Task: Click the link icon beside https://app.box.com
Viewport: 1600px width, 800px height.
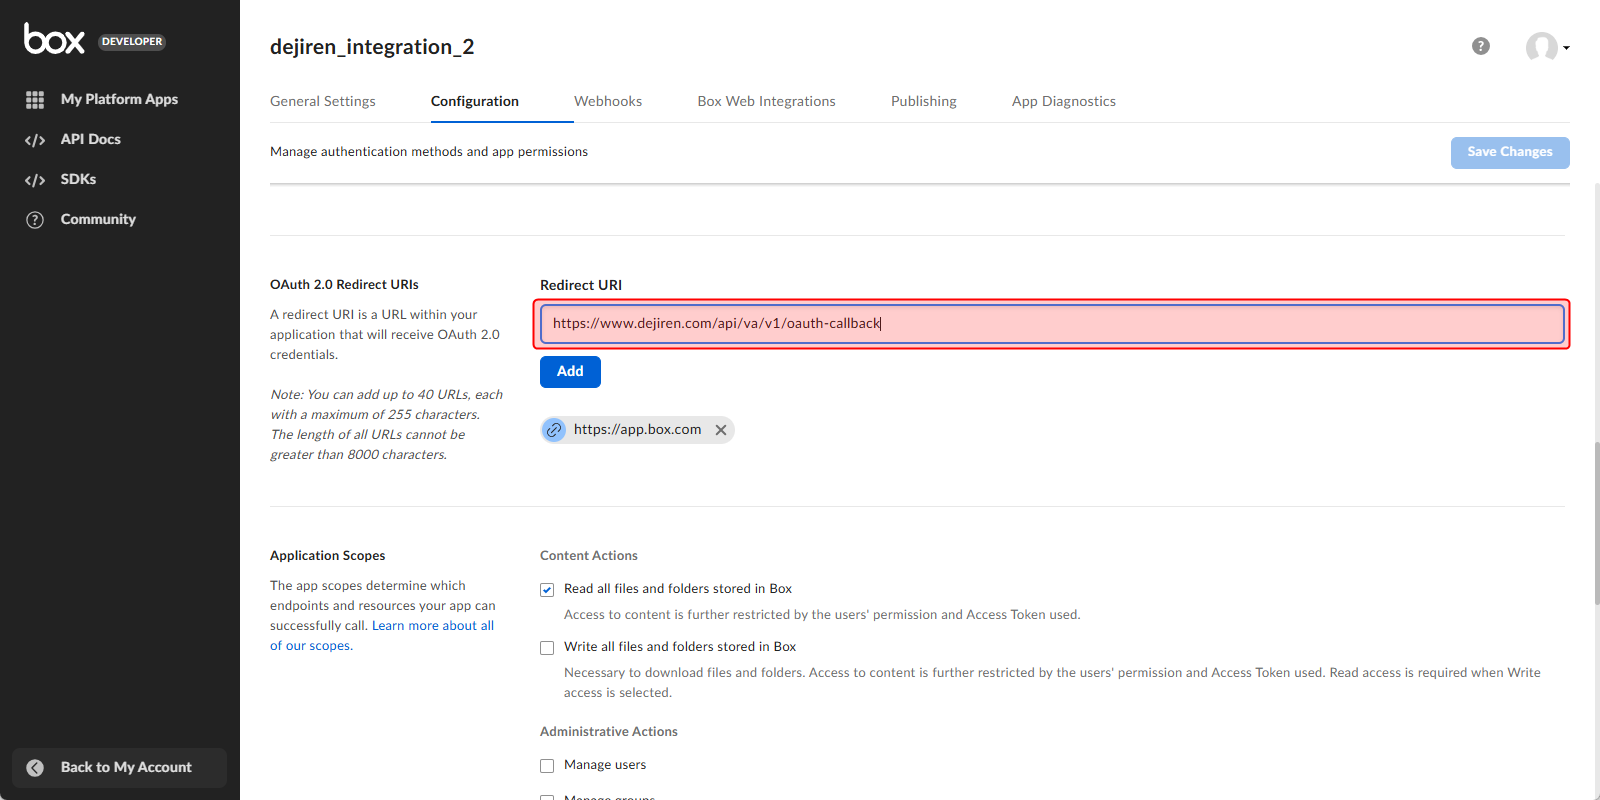Action: [554, 430]
